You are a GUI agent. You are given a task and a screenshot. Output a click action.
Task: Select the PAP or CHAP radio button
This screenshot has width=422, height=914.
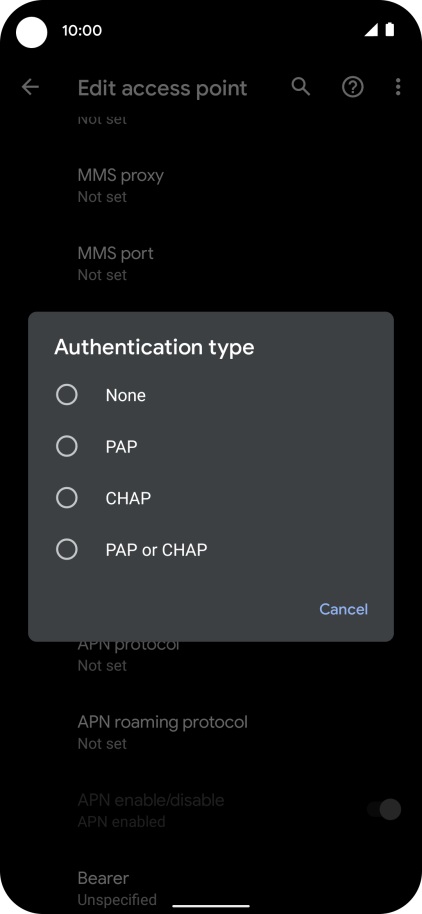pyautogui.click(x=66, y=549)
